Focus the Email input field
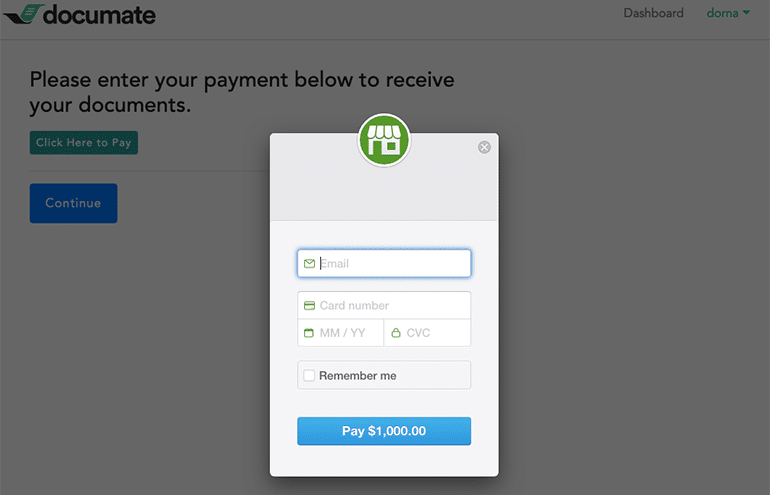This screenshot has height=495, width=770. click(x=384, y=264)
